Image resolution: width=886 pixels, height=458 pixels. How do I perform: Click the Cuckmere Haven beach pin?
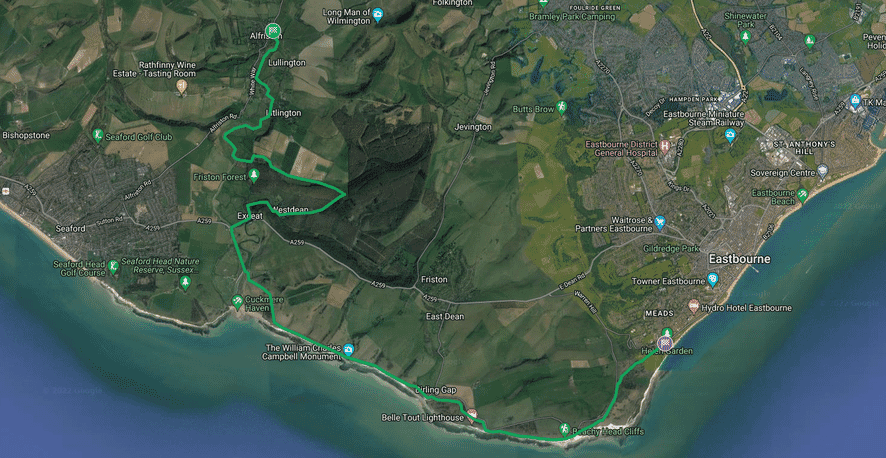tap(238, 302)
